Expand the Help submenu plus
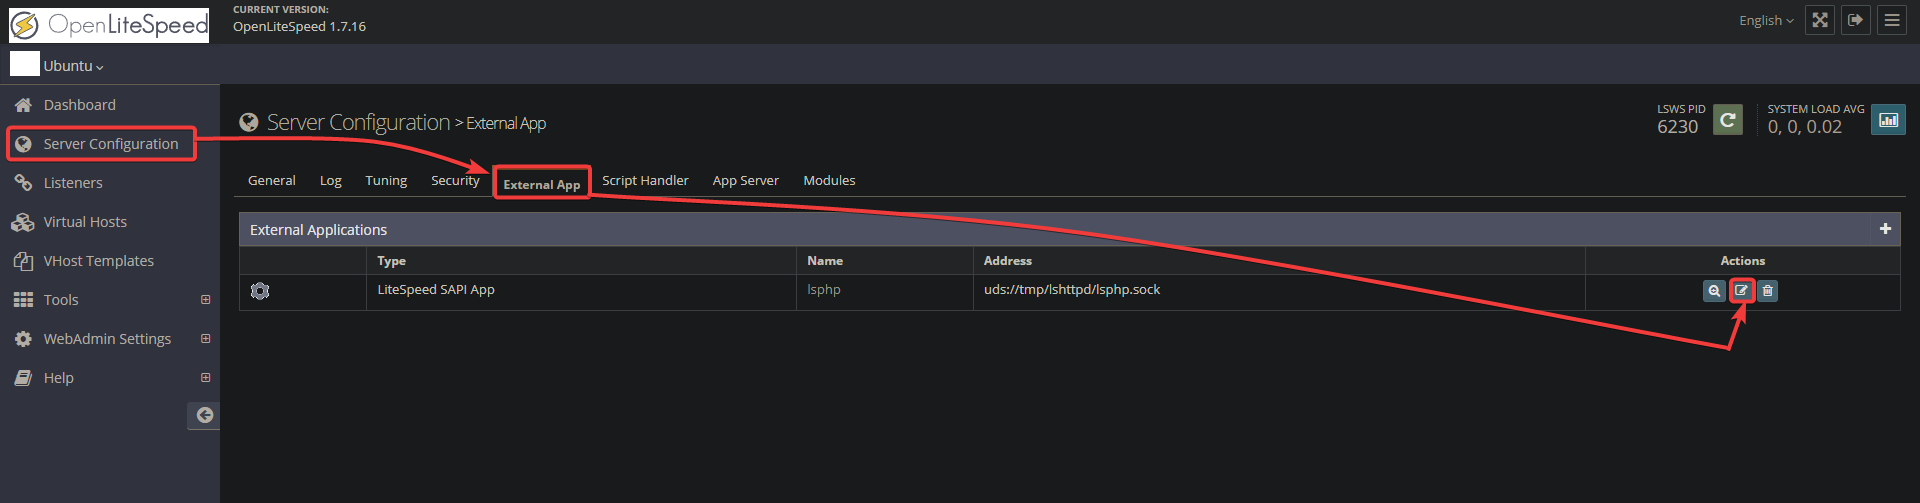The image size is (1920, 503). point(205,378)
